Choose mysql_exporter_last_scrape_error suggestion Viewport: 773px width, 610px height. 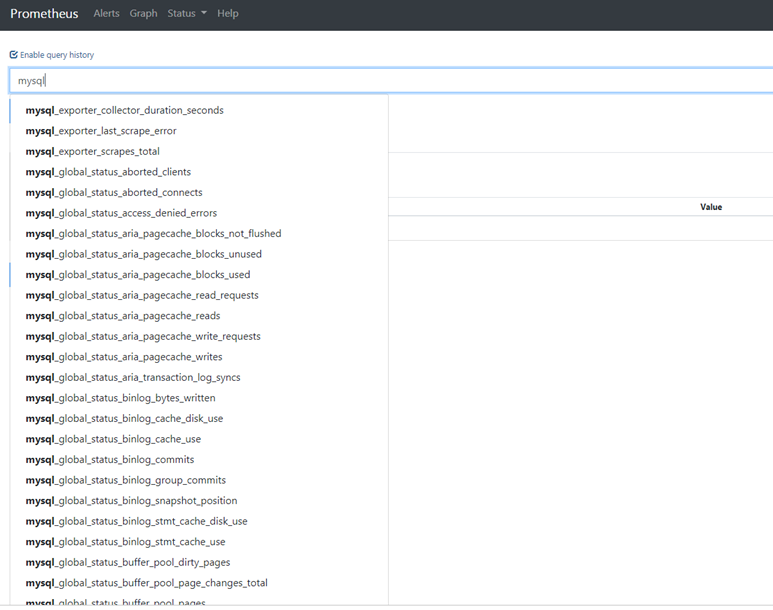point(199,131)
